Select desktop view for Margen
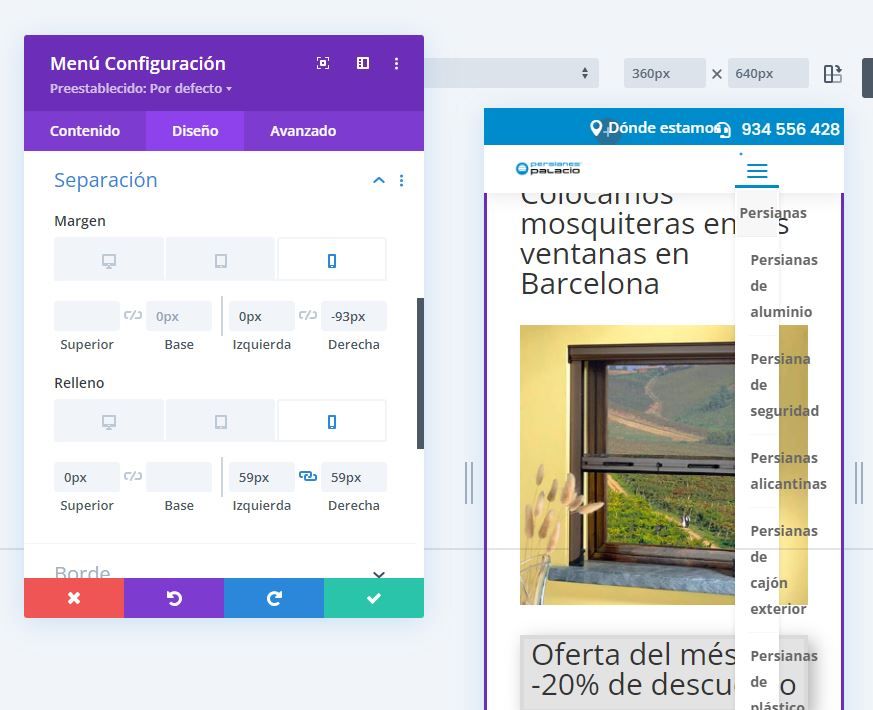 (109, 260)
